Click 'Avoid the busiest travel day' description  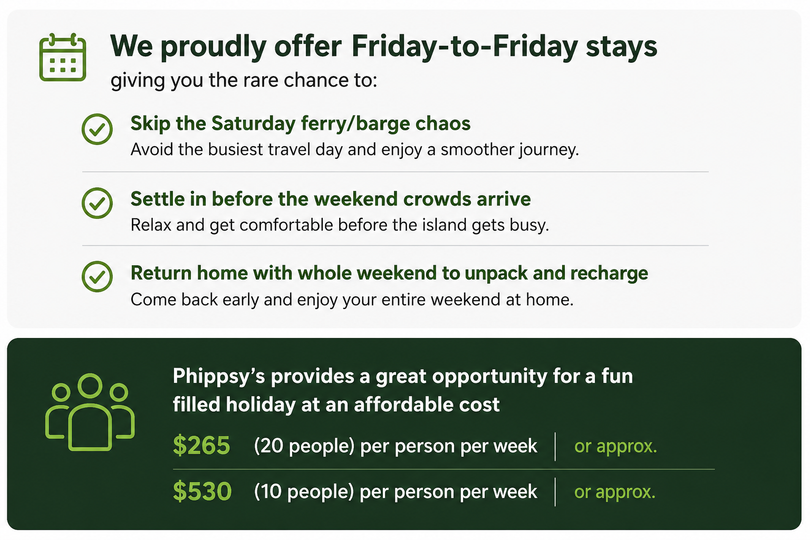[x=354, y=150]
